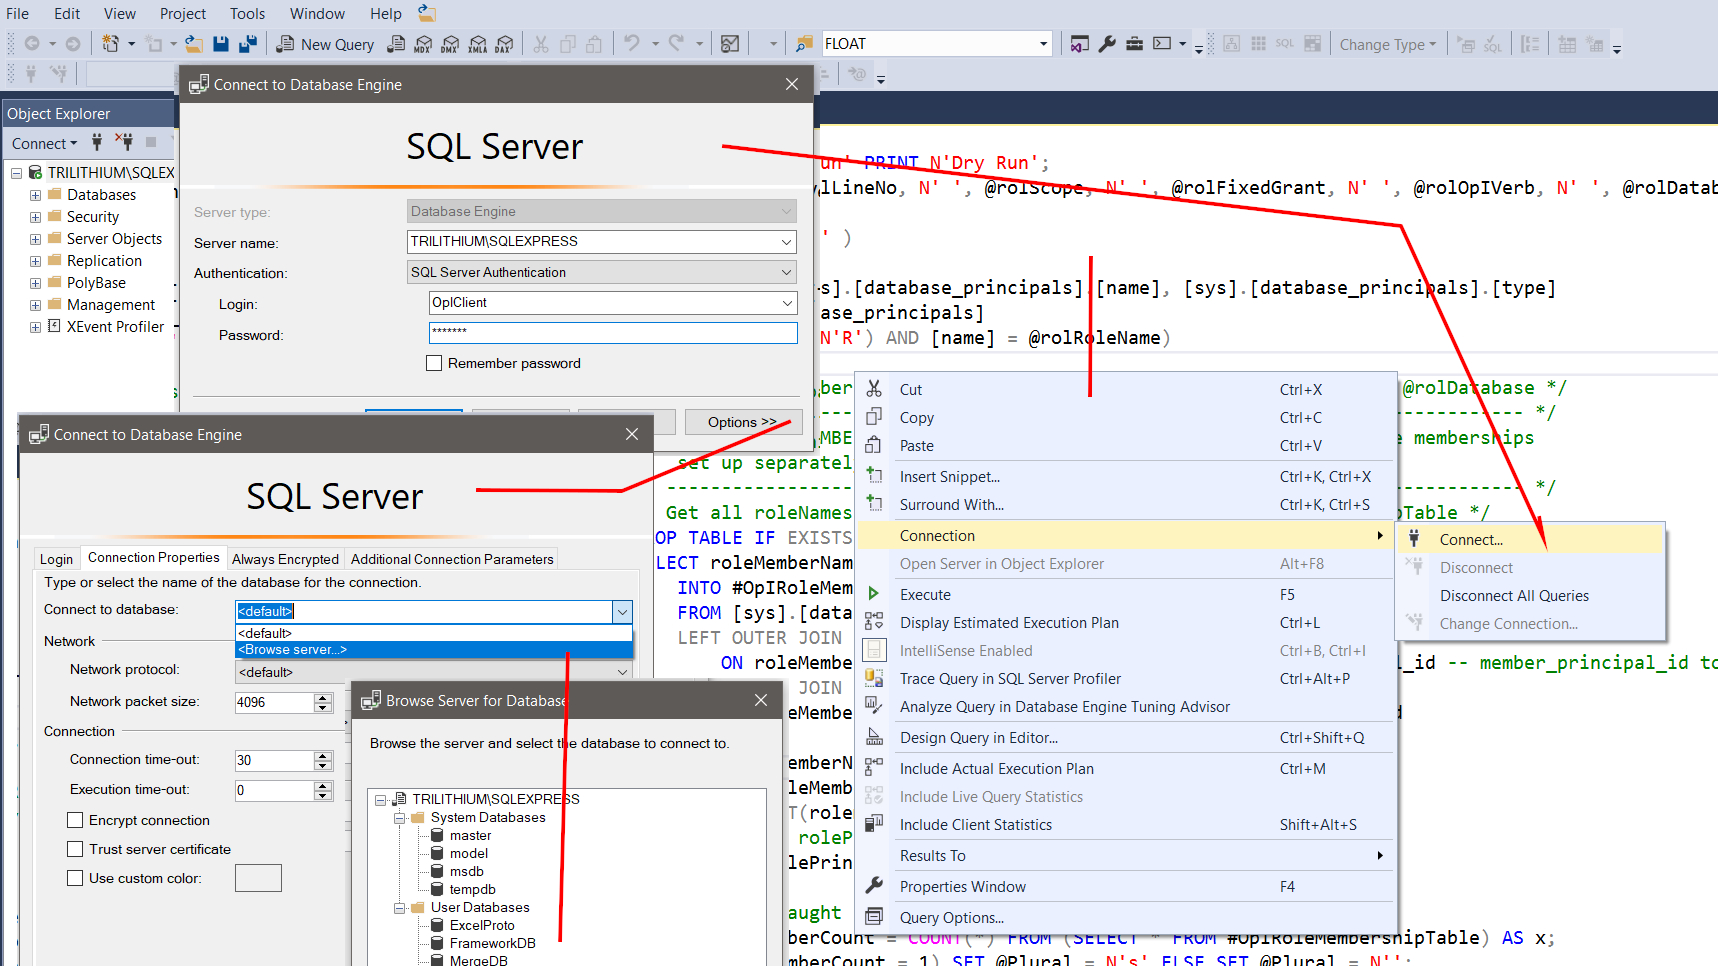1718x966 pixels.
Task: Click the green Execute arrow icon
Action: click(x=874, y=594)
